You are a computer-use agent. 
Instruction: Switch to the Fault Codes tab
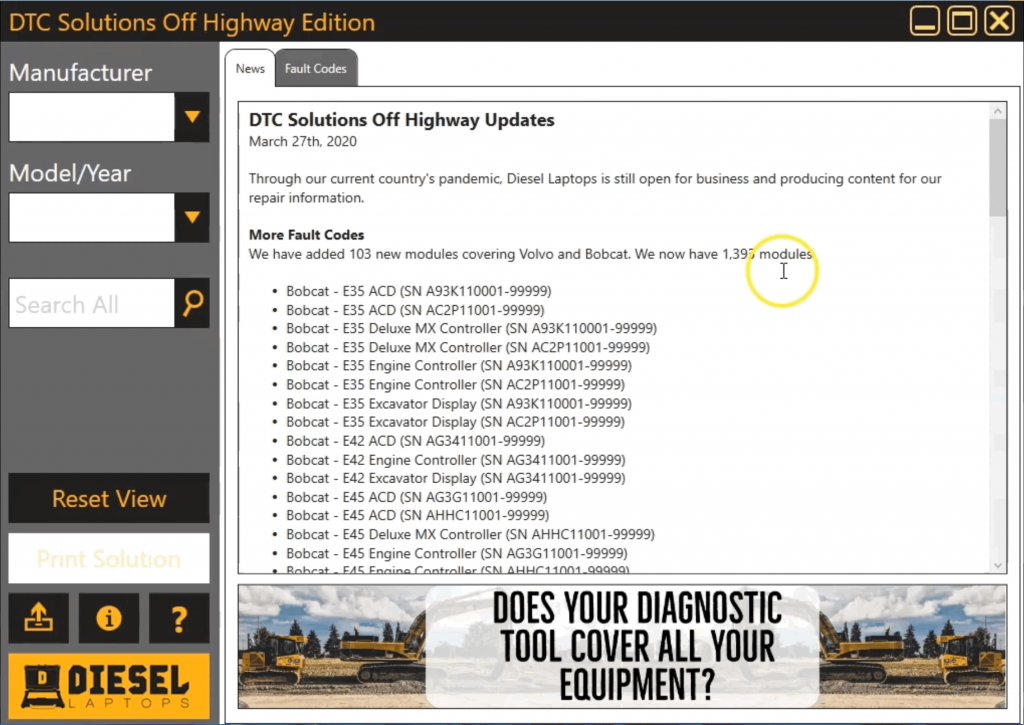coord(316,69)
